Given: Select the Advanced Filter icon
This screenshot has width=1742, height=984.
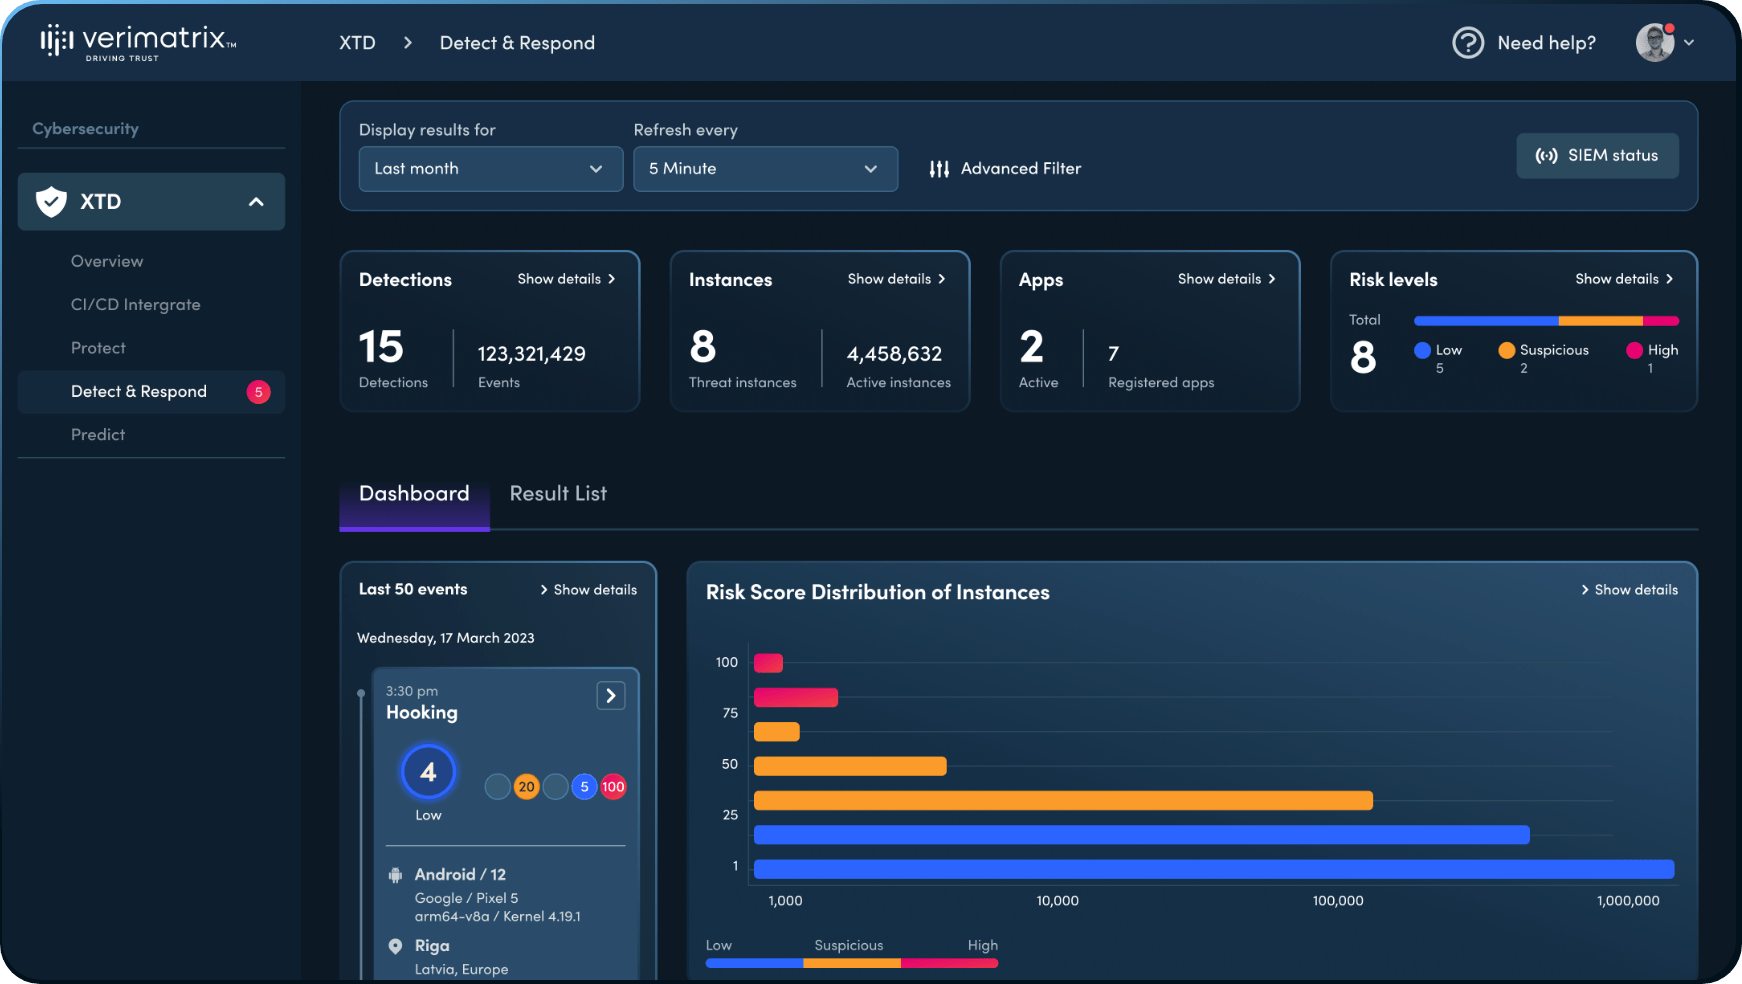Looking at the screenshot, I should pos(938,168).
